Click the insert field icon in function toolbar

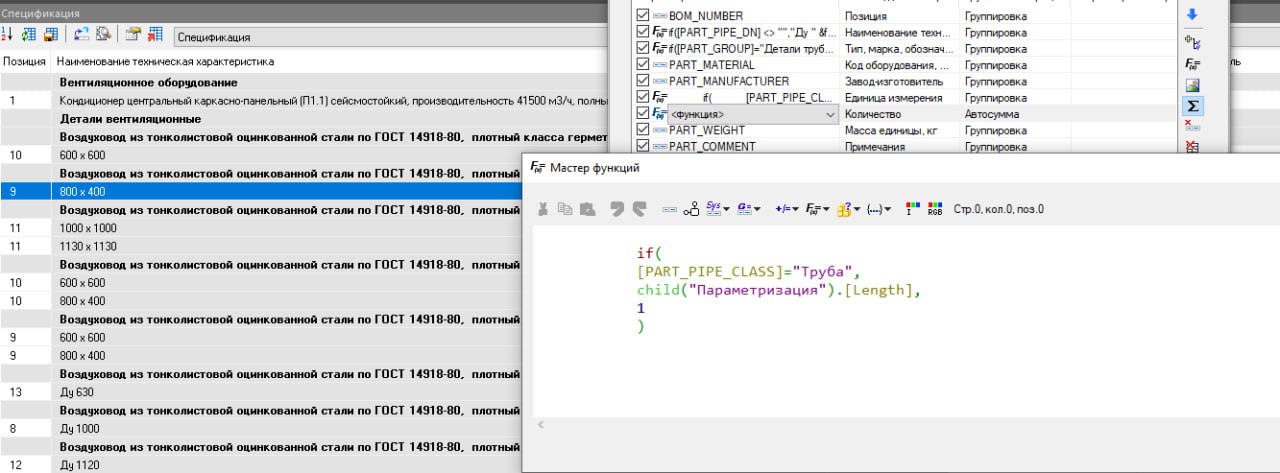[670, 209]
